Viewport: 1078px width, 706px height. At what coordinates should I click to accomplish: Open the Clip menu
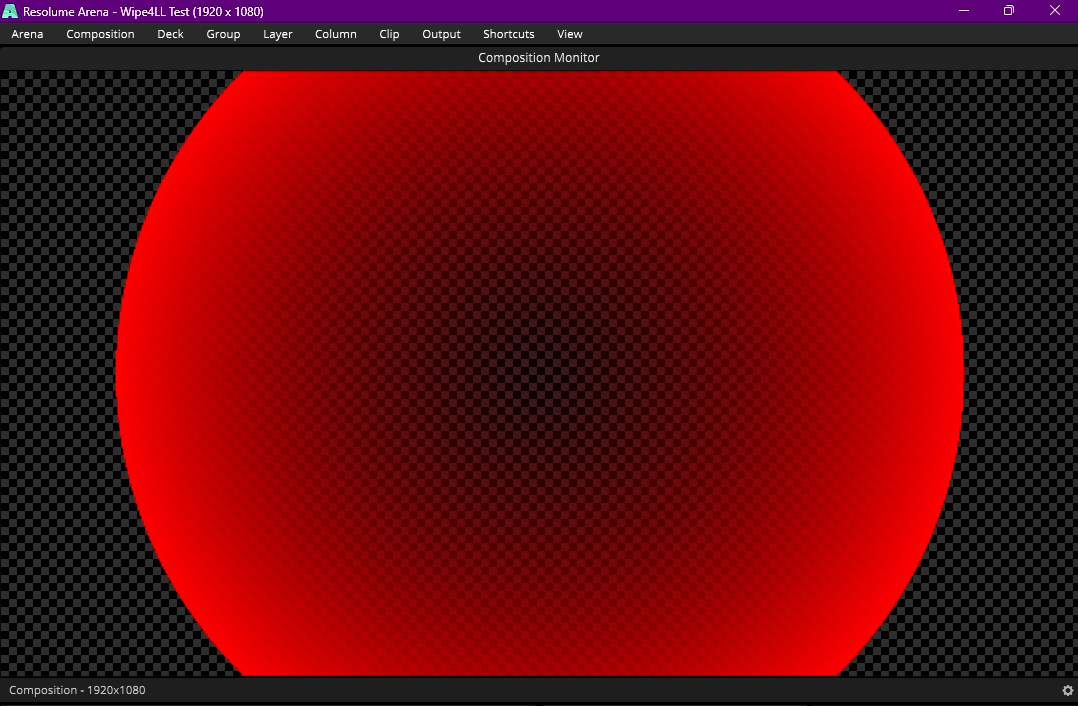pyautogui.click(x=389, y=34)
